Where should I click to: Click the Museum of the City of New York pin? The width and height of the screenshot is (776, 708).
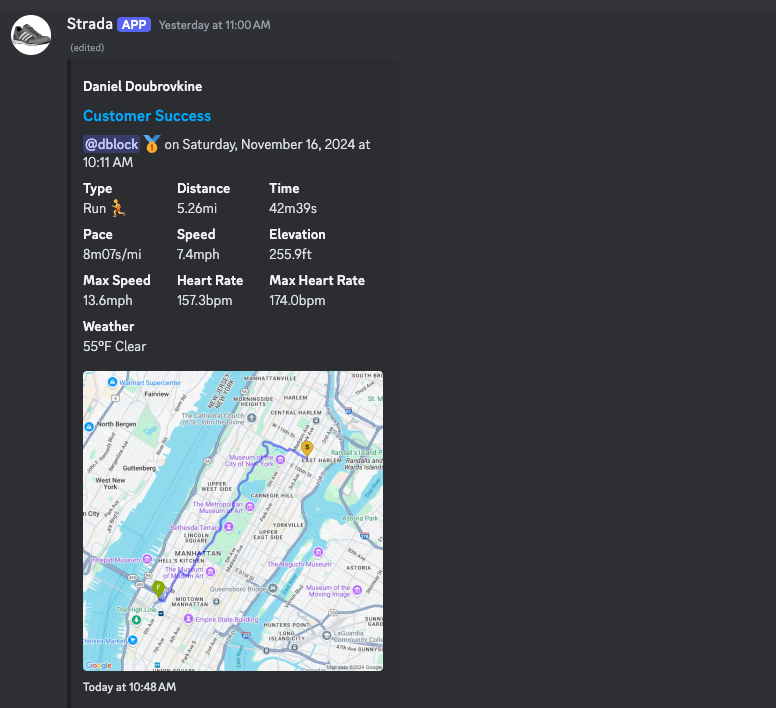pyautogui.click(x=280, y=460)
